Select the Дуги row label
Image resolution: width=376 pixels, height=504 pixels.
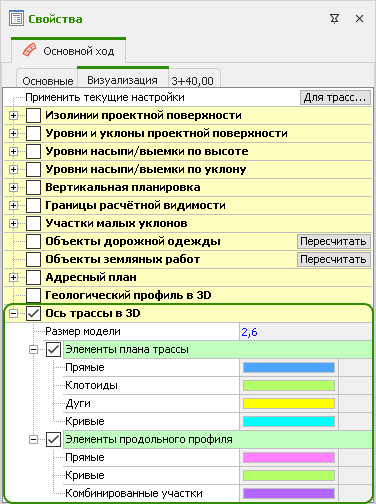[78, 404]
